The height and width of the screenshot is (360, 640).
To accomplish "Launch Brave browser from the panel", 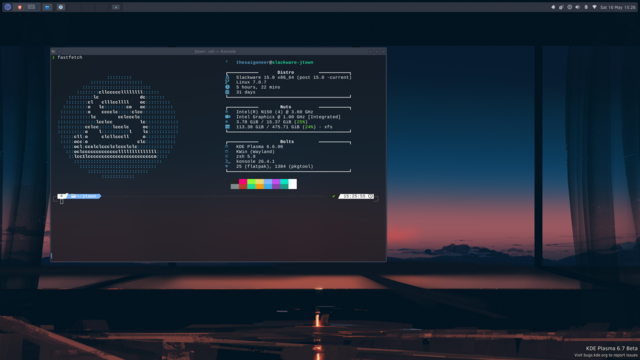I will coord(19,7).
